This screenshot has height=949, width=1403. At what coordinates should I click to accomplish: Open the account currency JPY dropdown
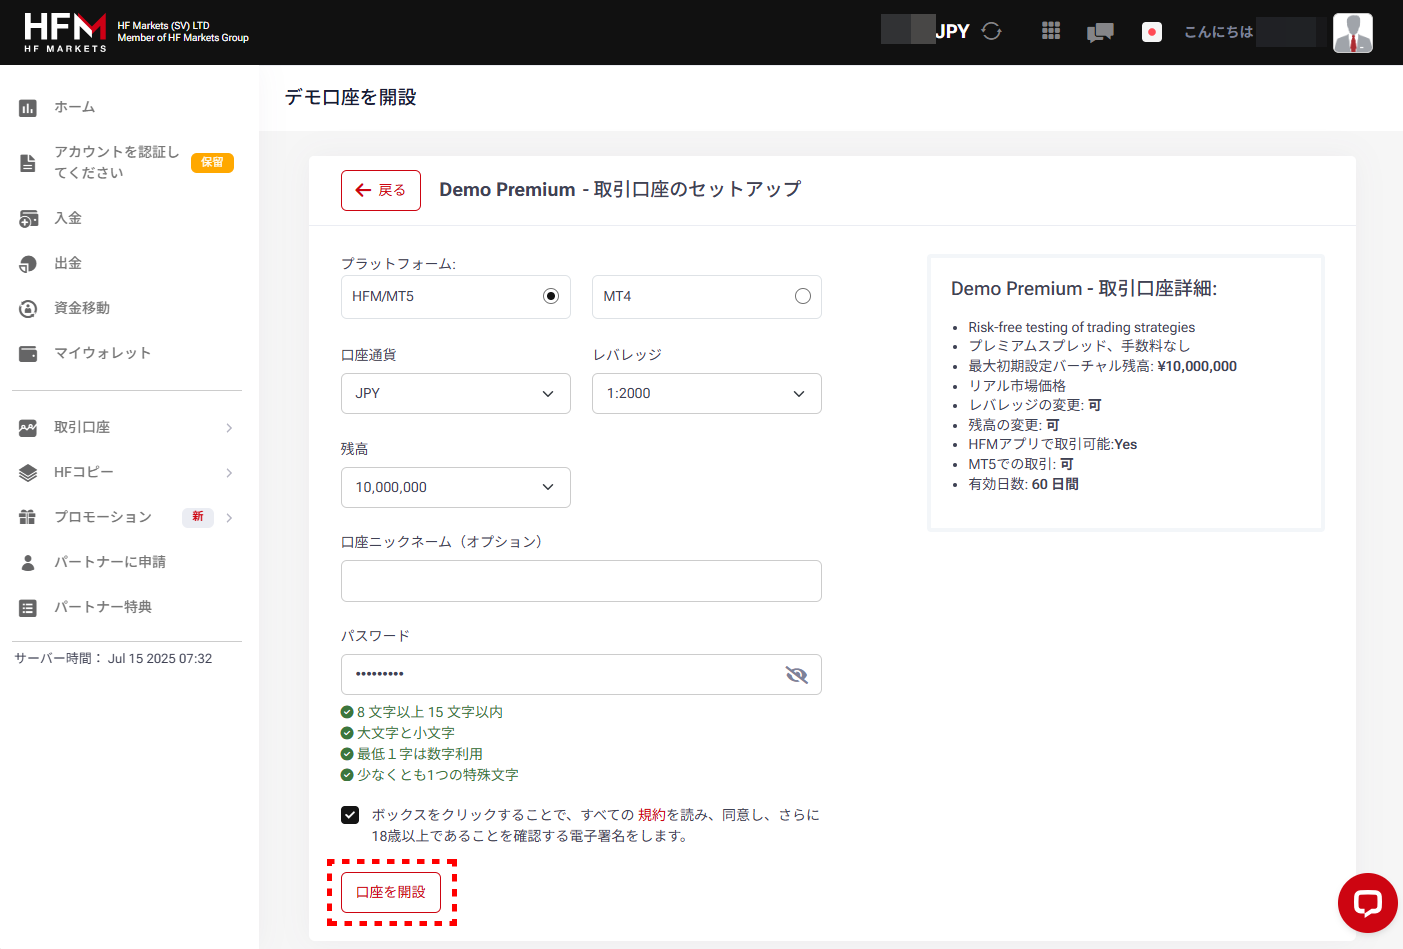click(x=456, y=393)
